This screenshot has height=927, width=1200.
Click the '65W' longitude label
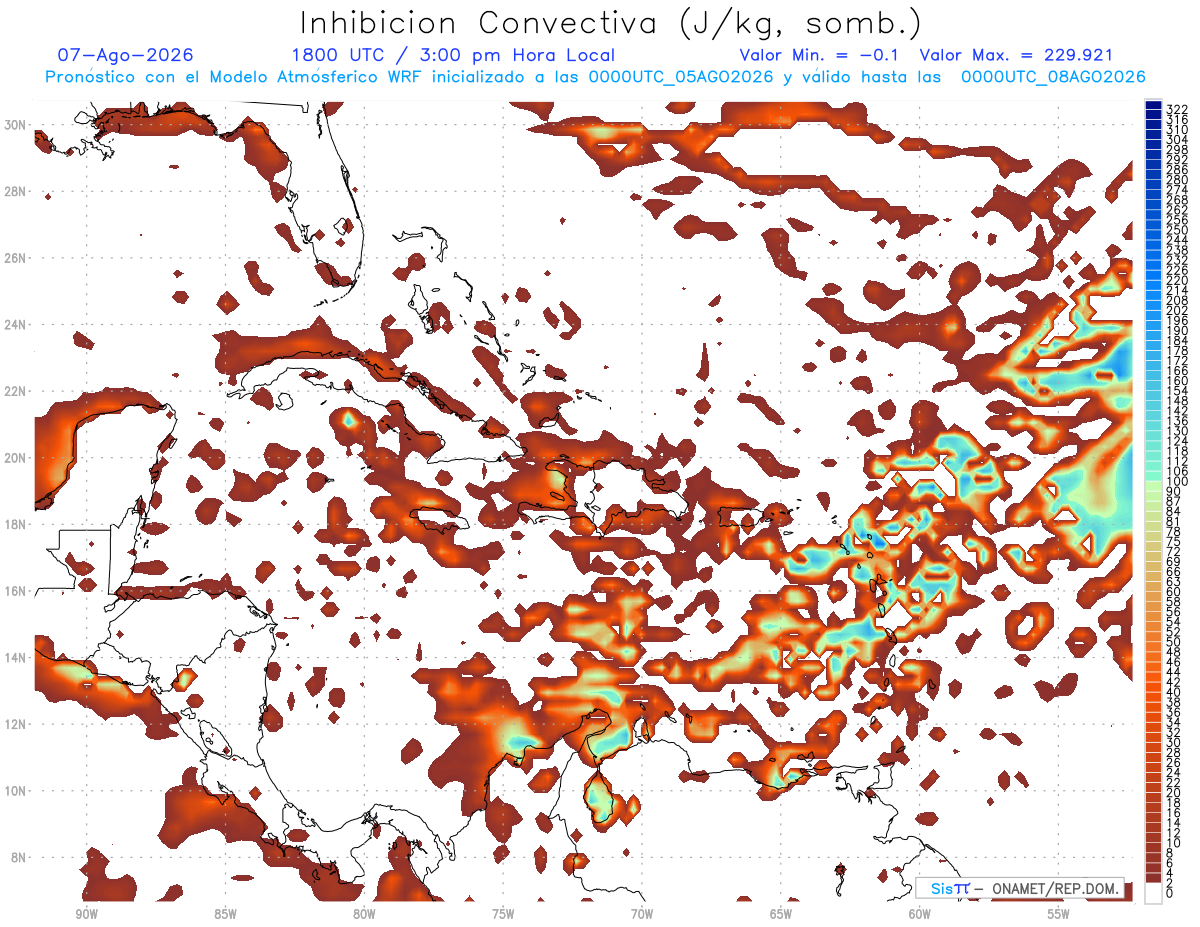coord(781,914)
